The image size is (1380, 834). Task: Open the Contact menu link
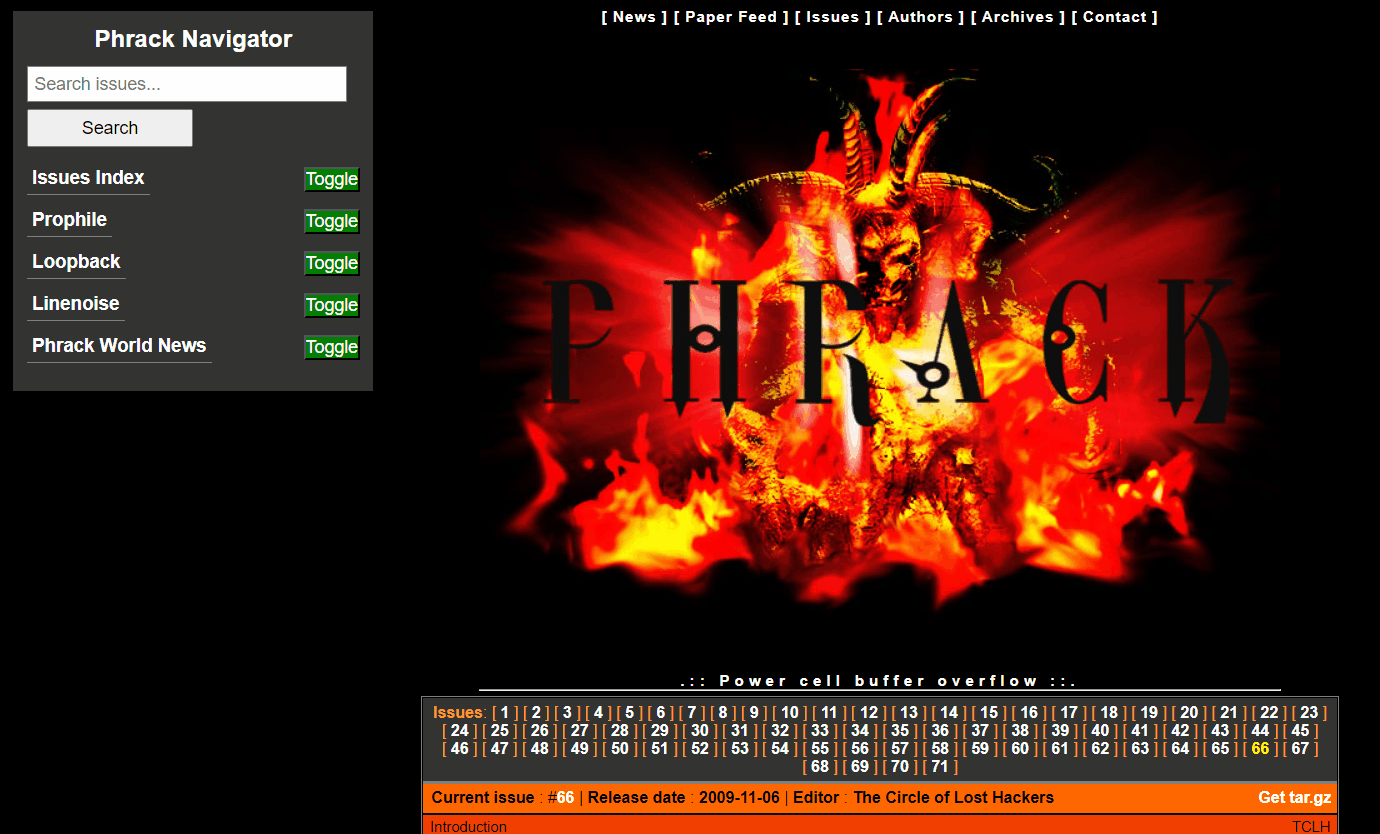1114,17
